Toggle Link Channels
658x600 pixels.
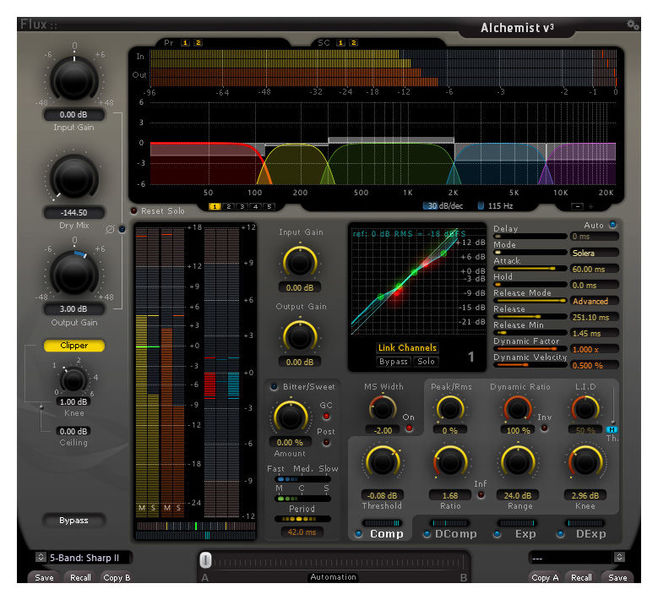[407, 347]
